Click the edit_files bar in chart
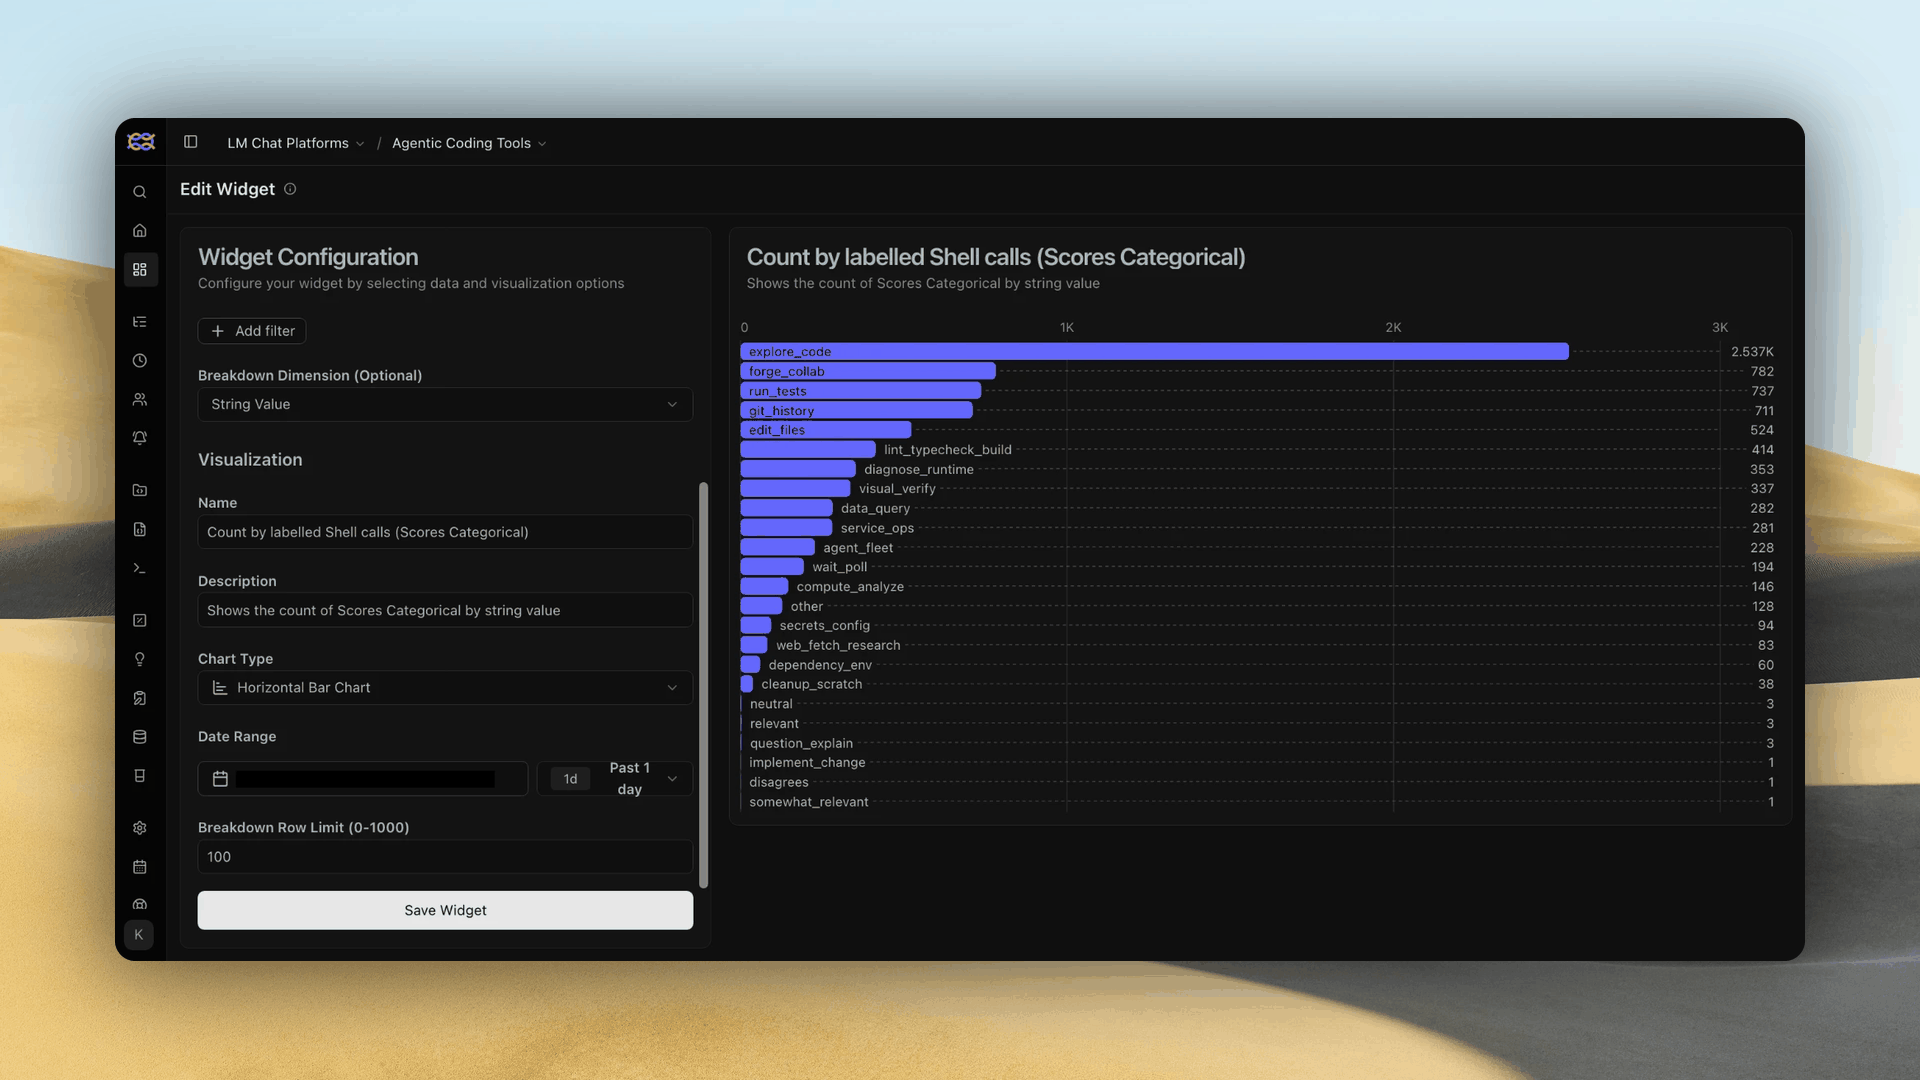This screenshot has height=1080, width=1920. pyautogui.click(x=826, y=430)
